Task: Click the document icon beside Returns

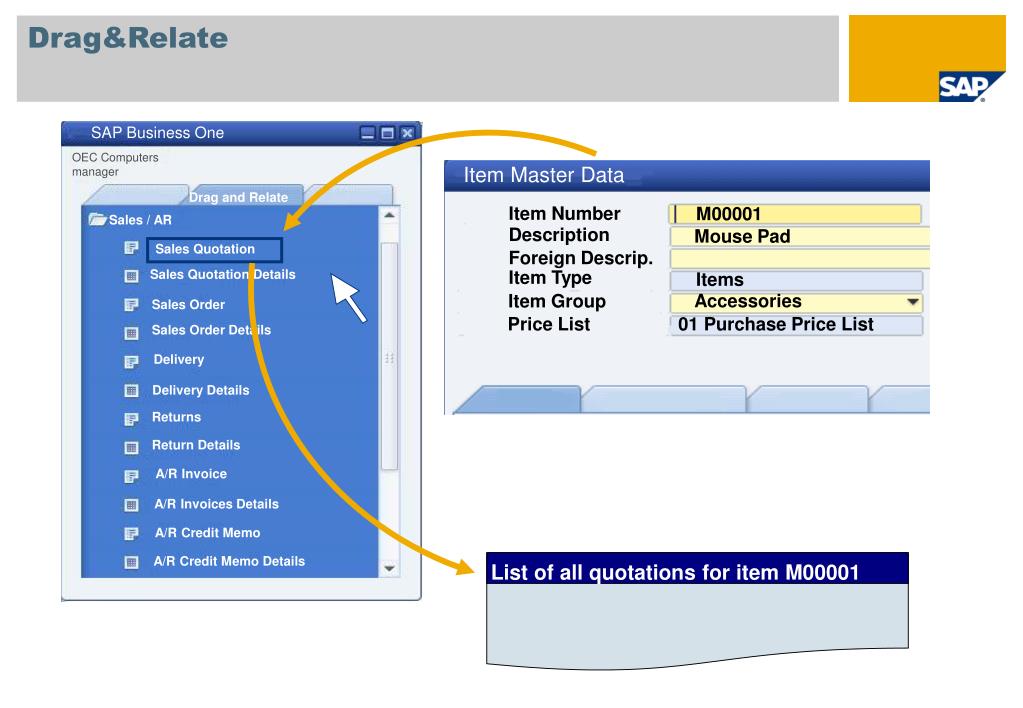Action: [x=131, y=419]
